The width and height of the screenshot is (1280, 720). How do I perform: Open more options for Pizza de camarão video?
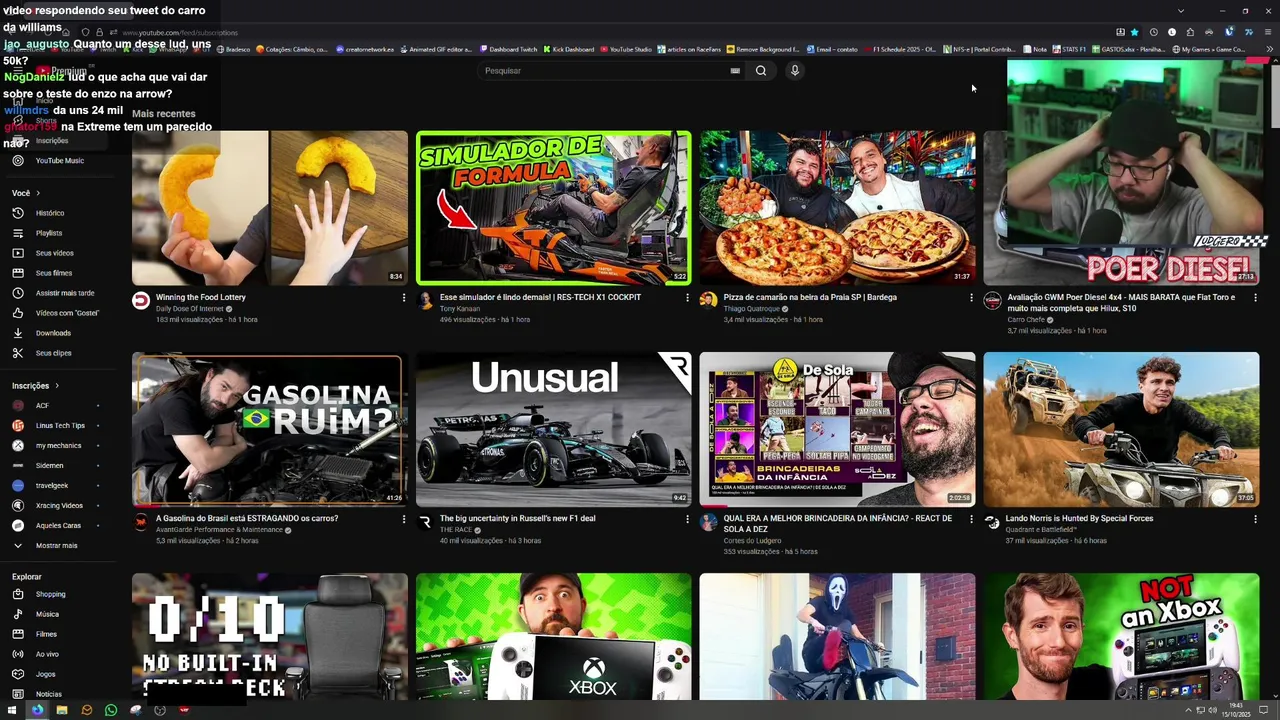click(971, 298)
